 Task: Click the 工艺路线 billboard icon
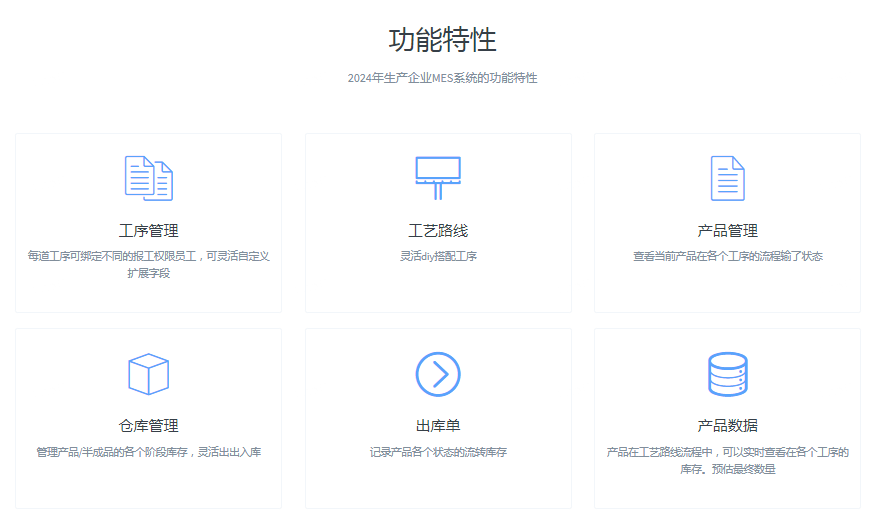pos(438,178)
